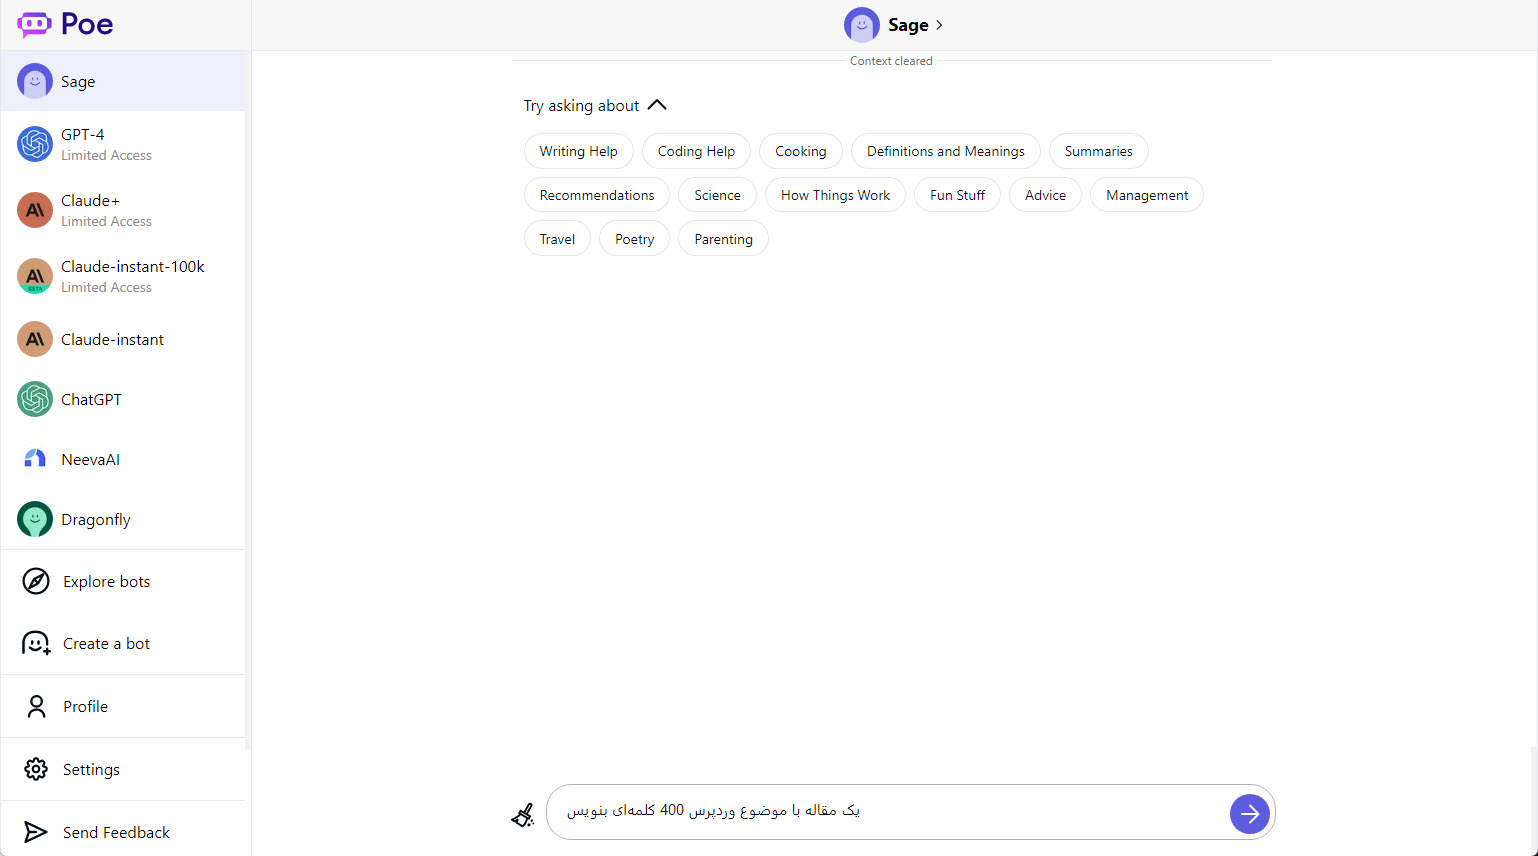This screenshot has height=856, width=1538.
Task: Open Send Feedback menu entry
Action: 123,832
